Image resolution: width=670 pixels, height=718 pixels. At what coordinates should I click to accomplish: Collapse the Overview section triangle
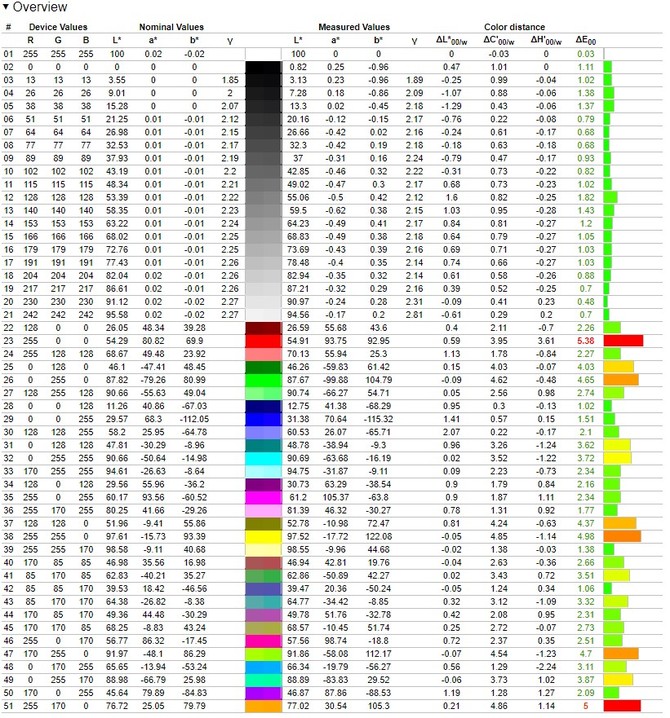(5, 7)
